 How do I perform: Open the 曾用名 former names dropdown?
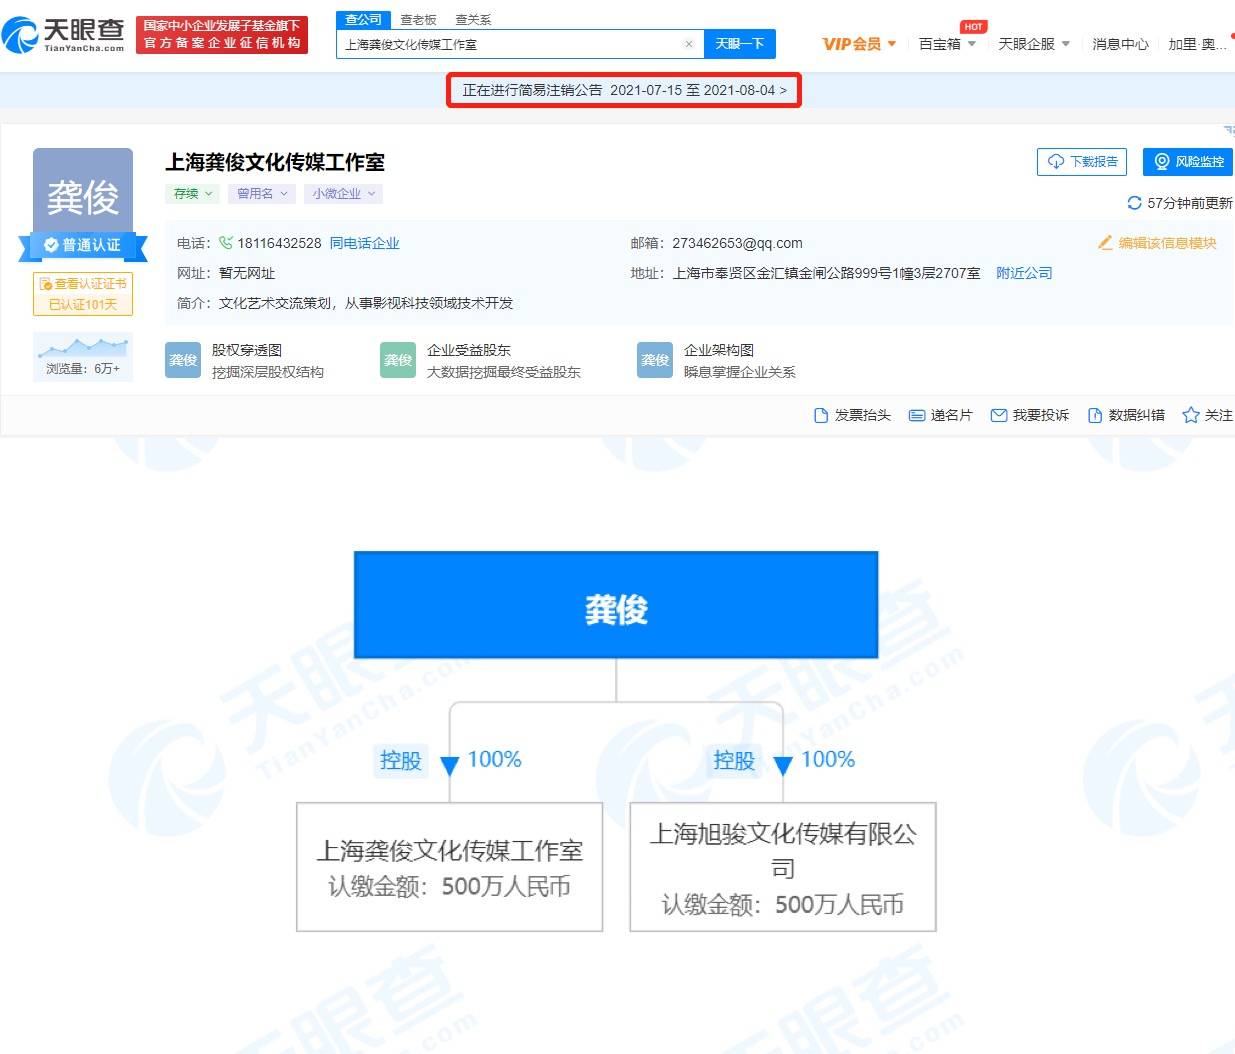coord(261,193)
